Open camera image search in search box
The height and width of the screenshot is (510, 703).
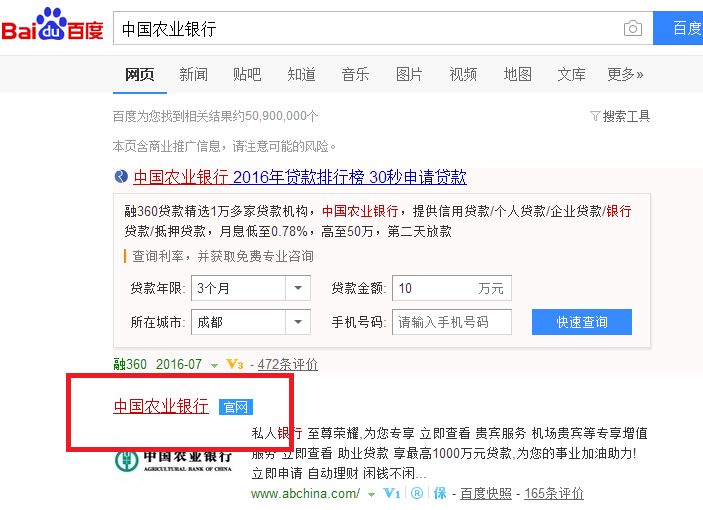click(632, 29)
